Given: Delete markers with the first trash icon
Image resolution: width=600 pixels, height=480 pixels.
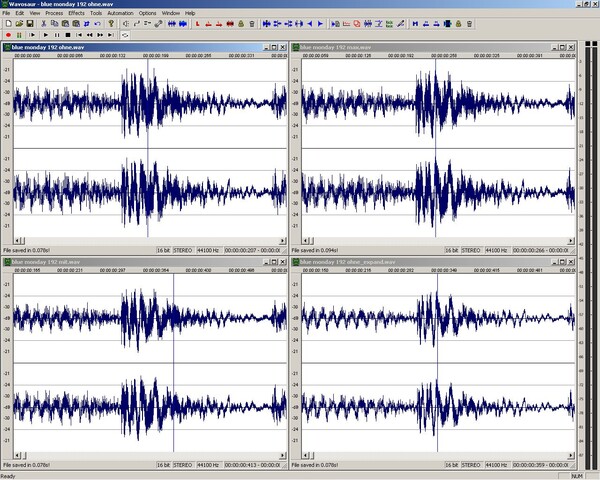Looking at the screenshot, I should click(252, 24).
